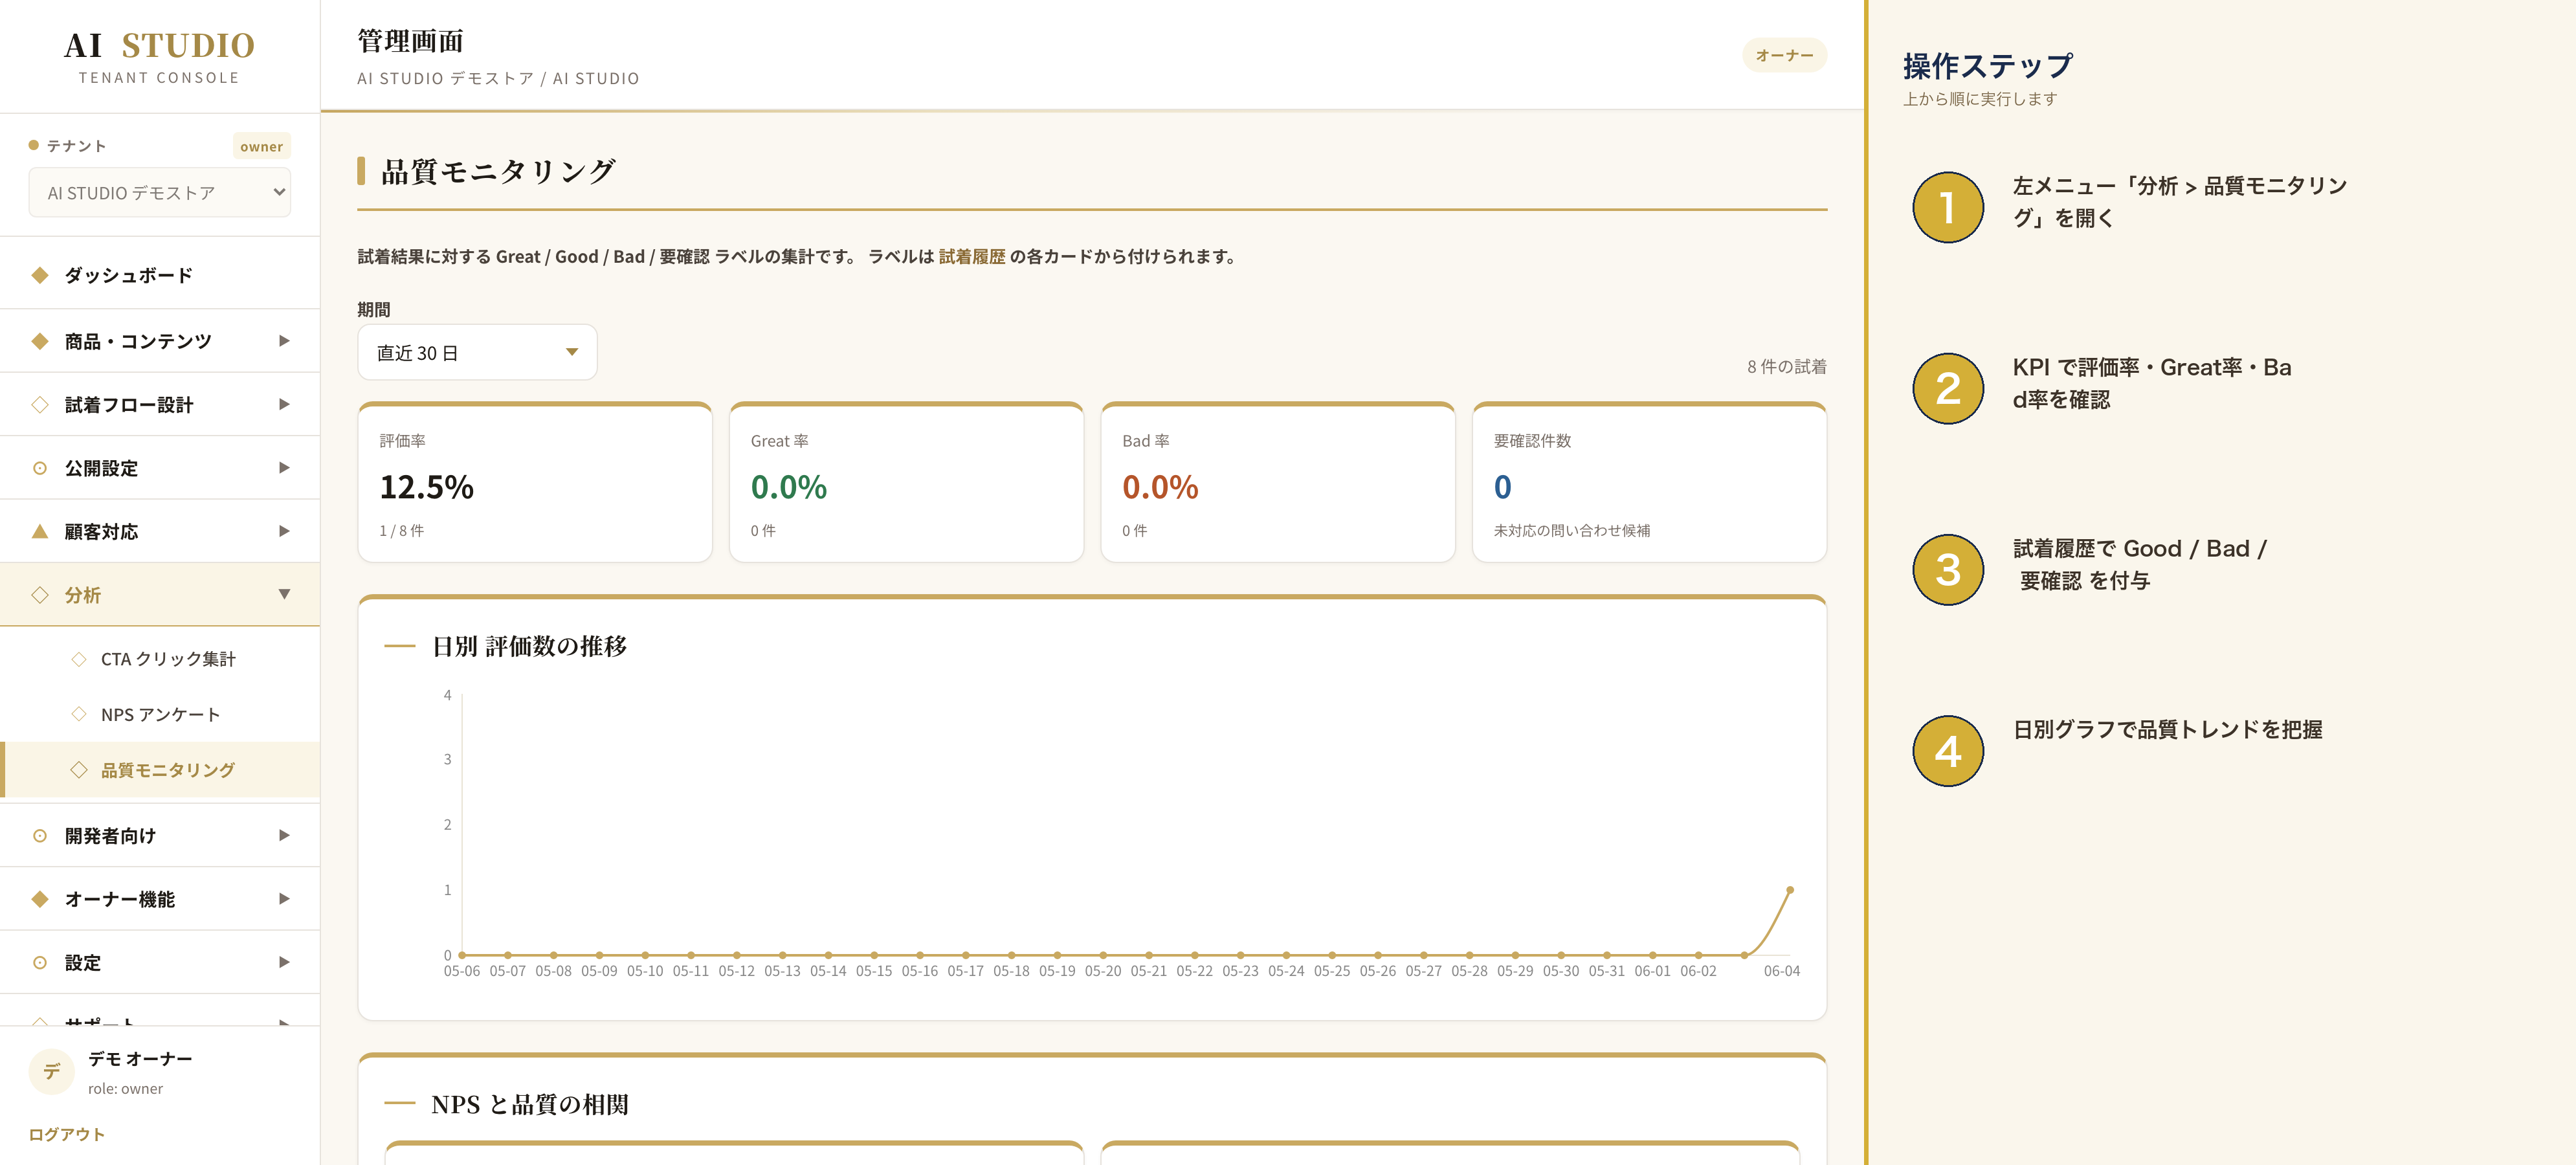
Task: Click the Bad 率 0.0% KPI card
Action: 1277,483
